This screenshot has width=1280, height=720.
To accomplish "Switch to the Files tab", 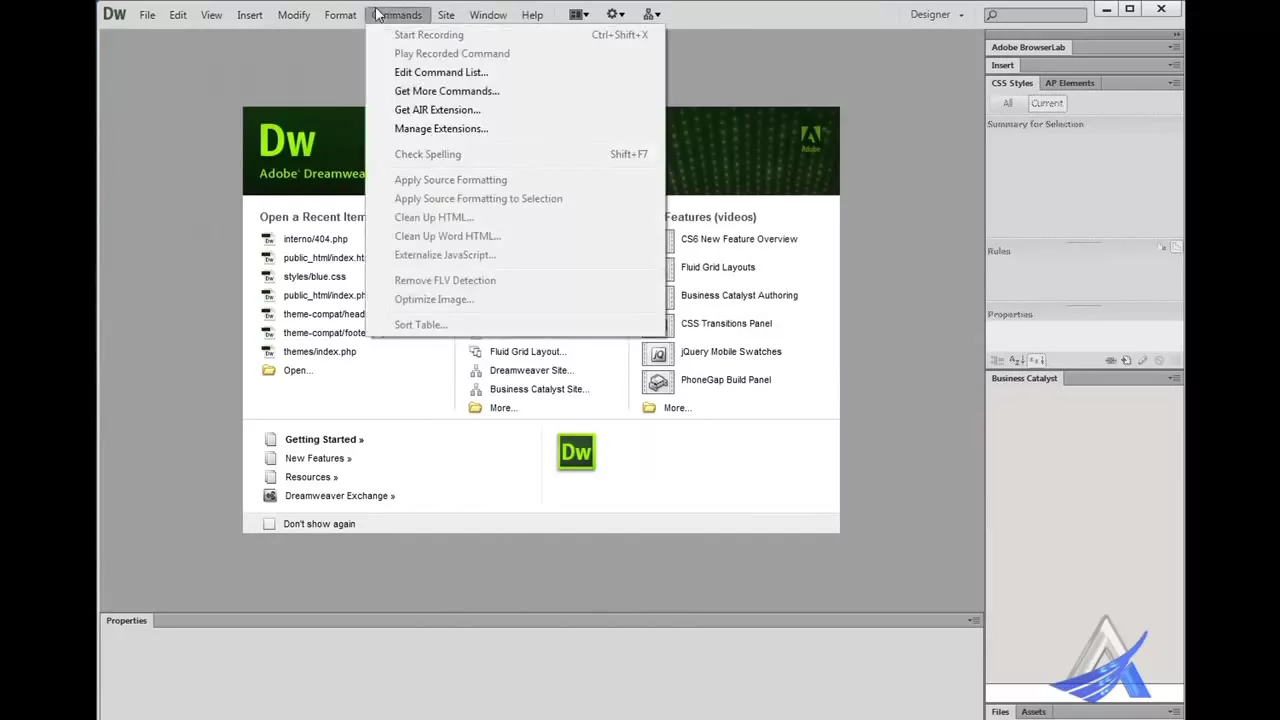I will pyautogui.click(x=1000, y=712).
